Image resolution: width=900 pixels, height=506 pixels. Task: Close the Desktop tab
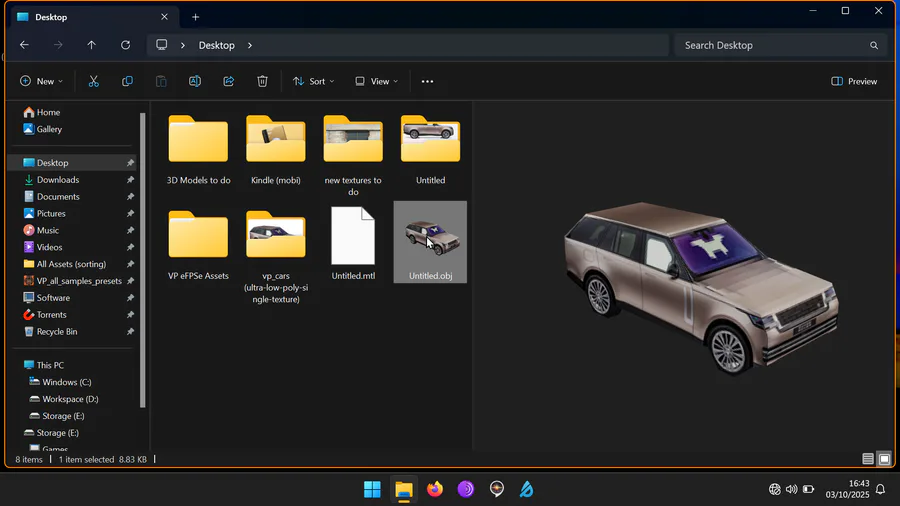(x=164, y=17)
